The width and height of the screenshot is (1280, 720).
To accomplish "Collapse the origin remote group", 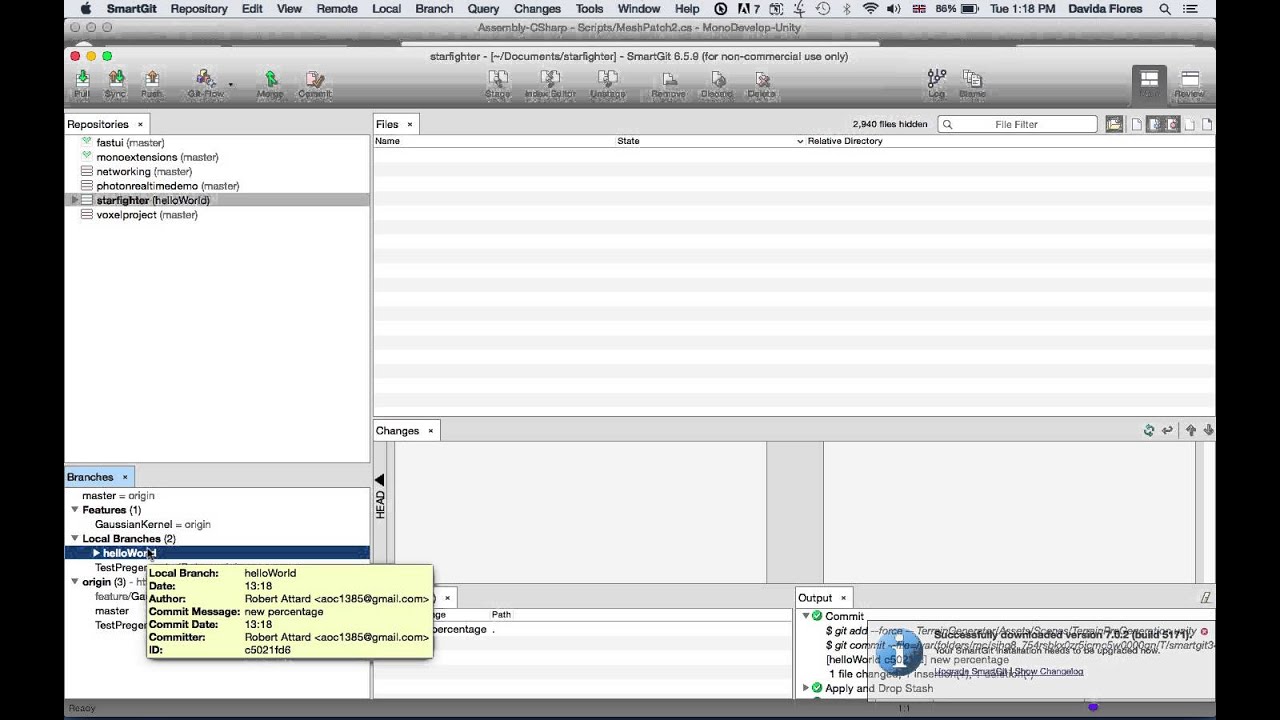I will click(x=74, y=582).
